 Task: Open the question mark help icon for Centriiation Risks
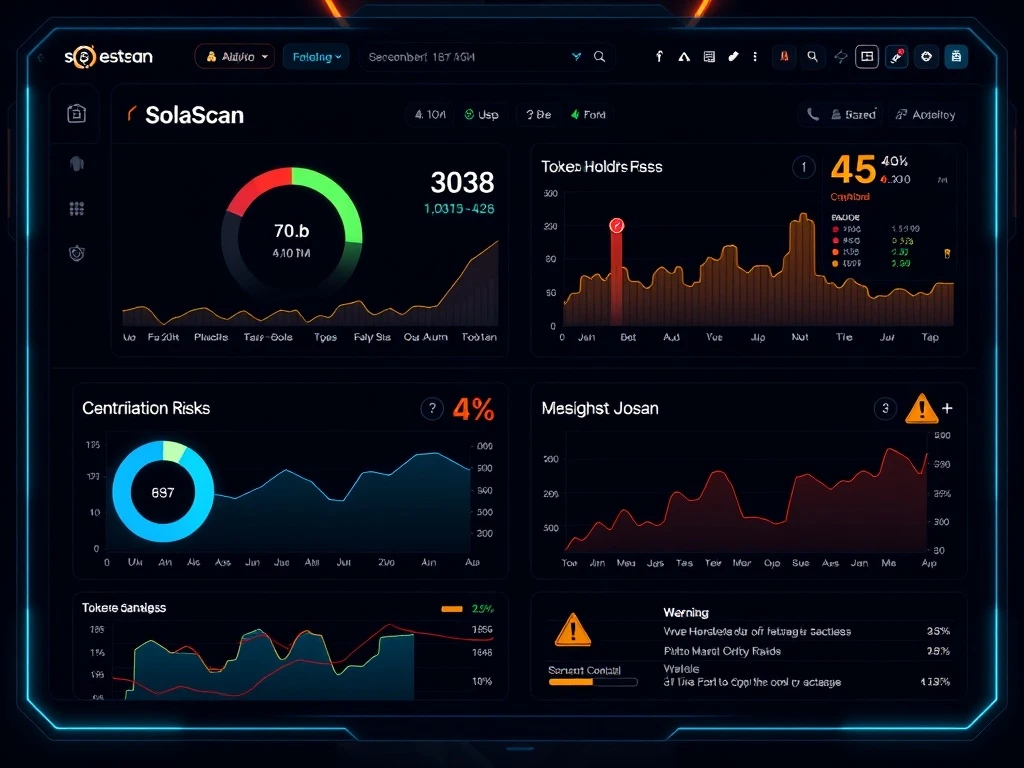[432, 409]
